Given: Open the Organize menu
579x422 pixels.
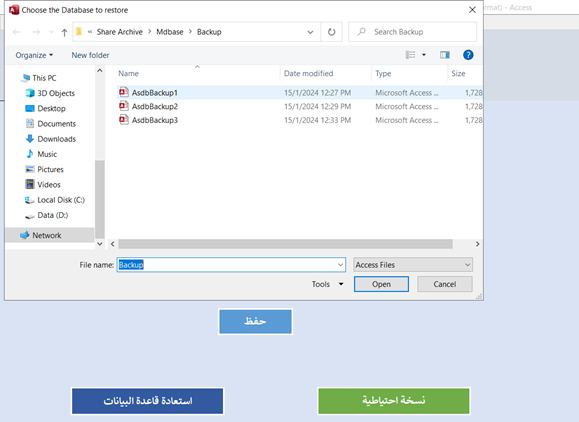Looking at the screenshot, I should (x=34, y=55).
